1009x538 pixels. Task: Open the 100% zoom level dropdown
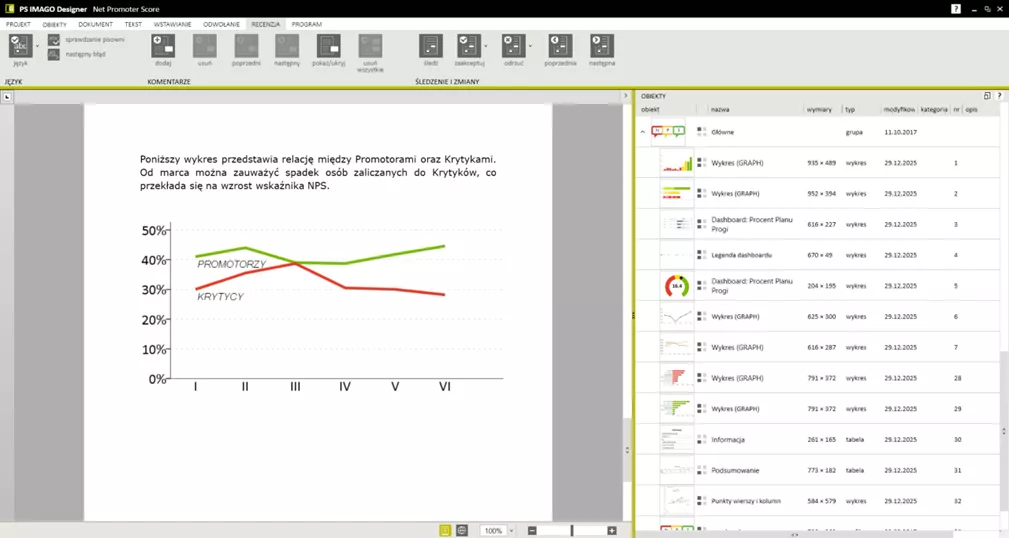click(511, 531)
